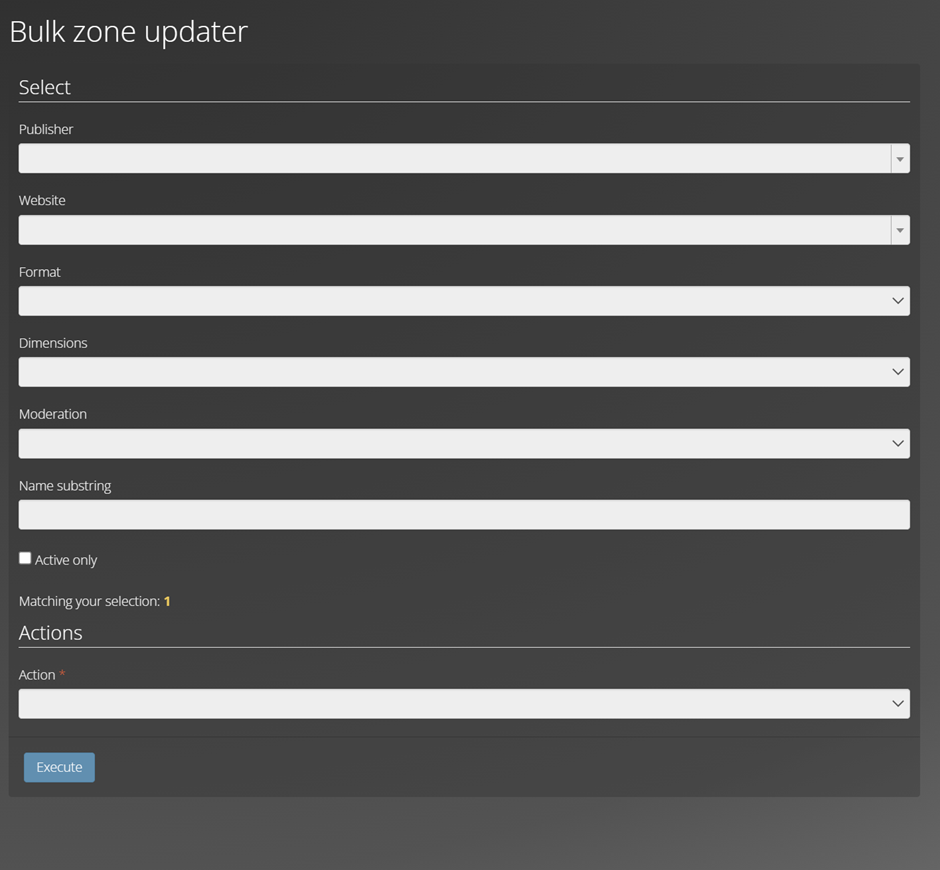Expand the Dimensions select box
Image resolution: width=940 pixels, height=870 pixels.
pos(464,372)
